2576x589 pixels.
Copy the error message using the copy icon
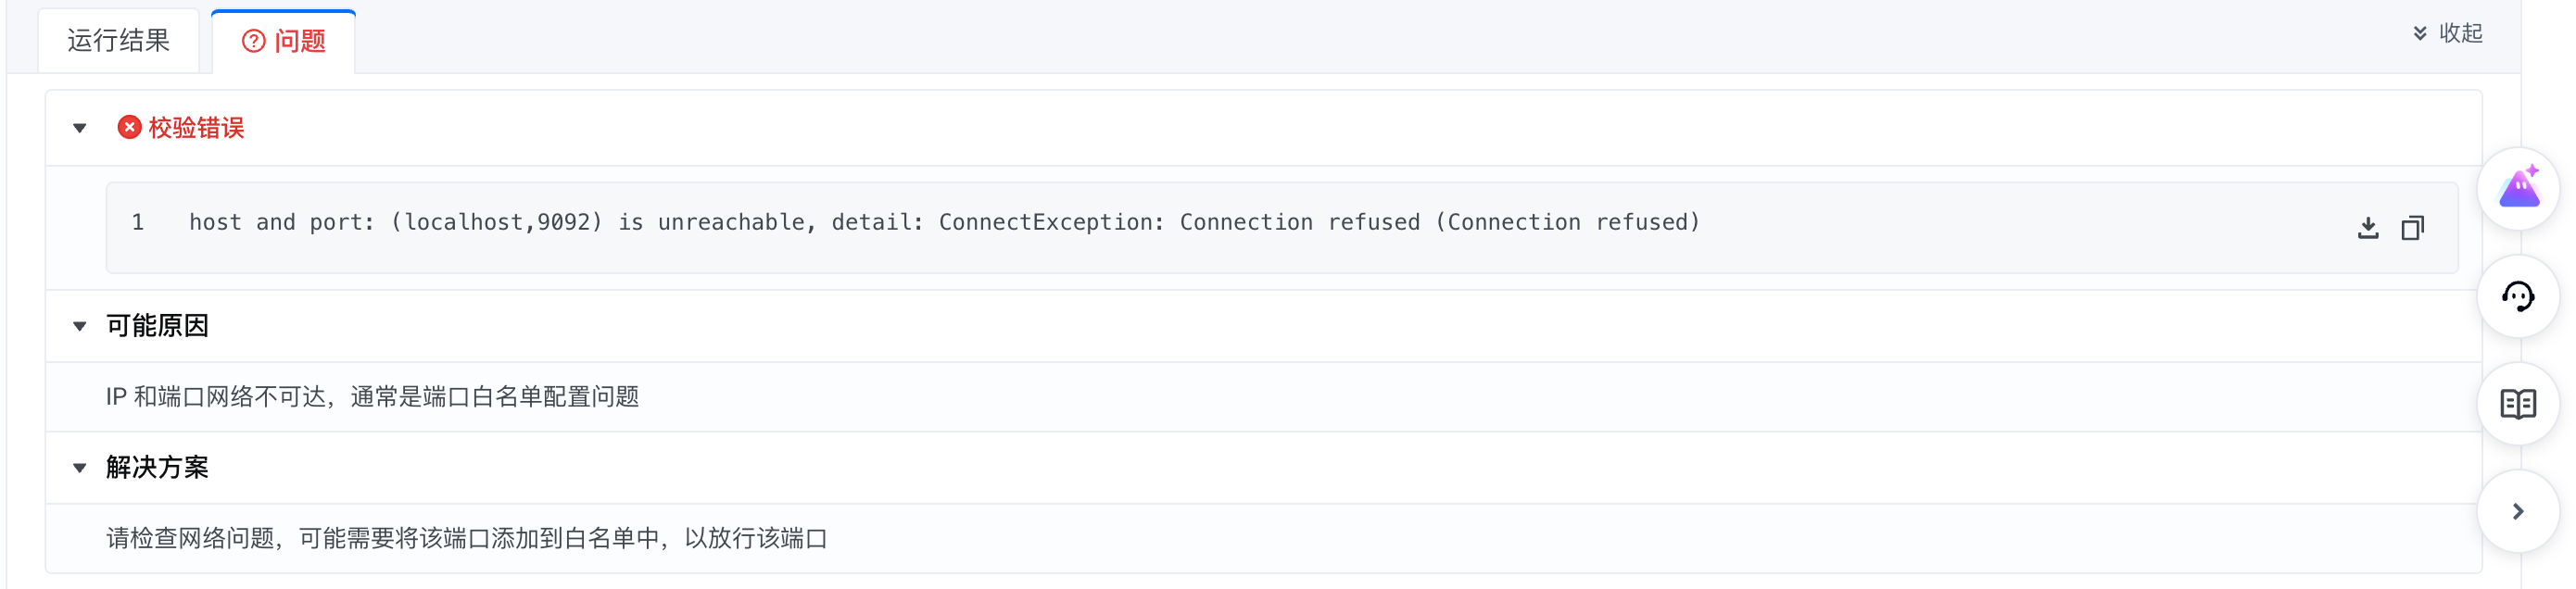click(2412, 228)
